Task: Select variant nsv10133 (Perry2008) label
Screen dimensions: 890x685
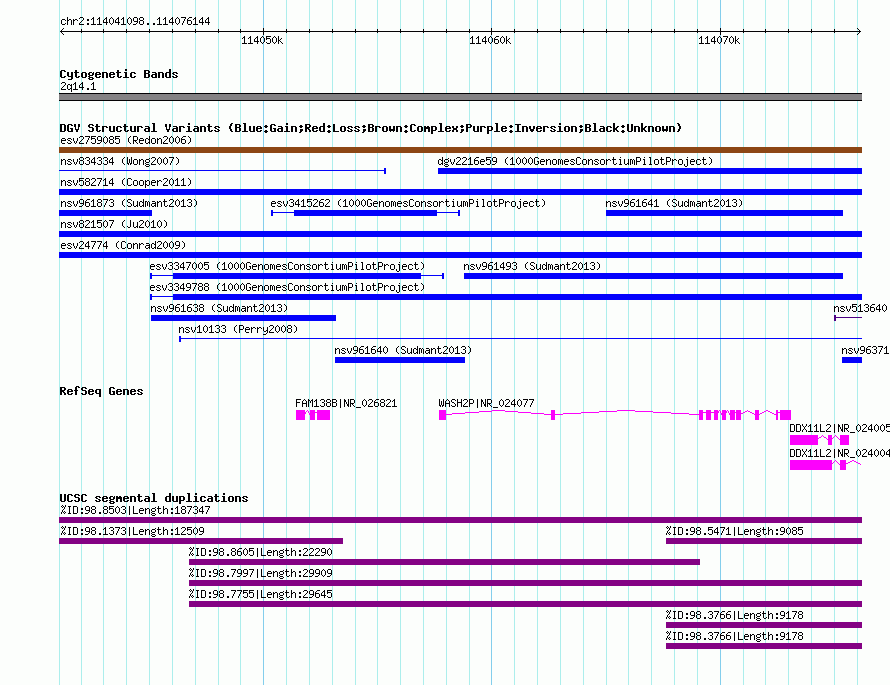Action: pos(238,329)
